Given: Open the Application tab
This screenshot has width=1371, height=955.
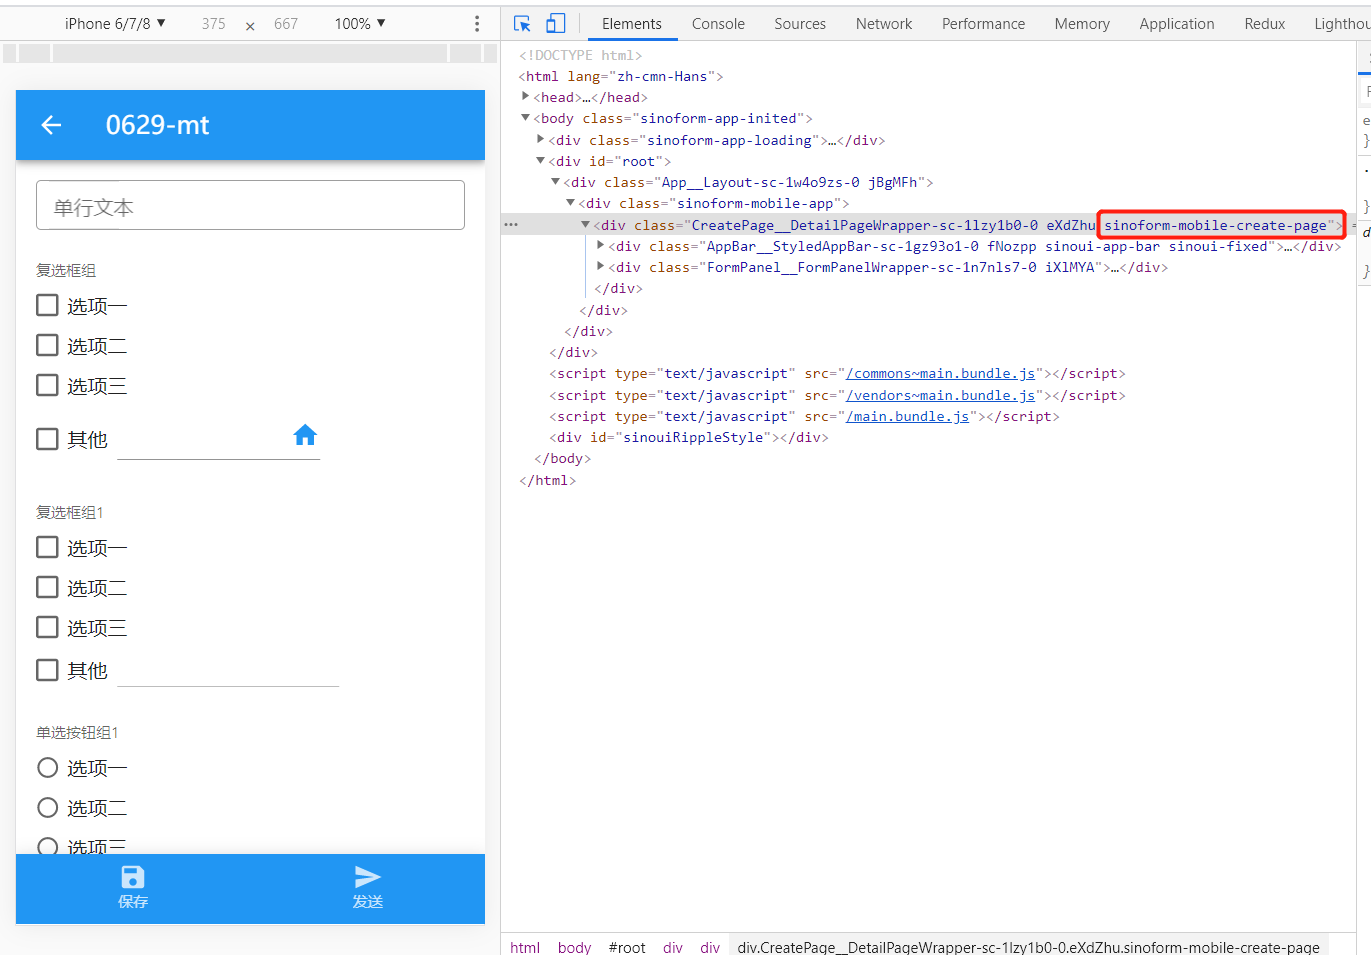Looking at the screenshot, I should (1177, 24).
